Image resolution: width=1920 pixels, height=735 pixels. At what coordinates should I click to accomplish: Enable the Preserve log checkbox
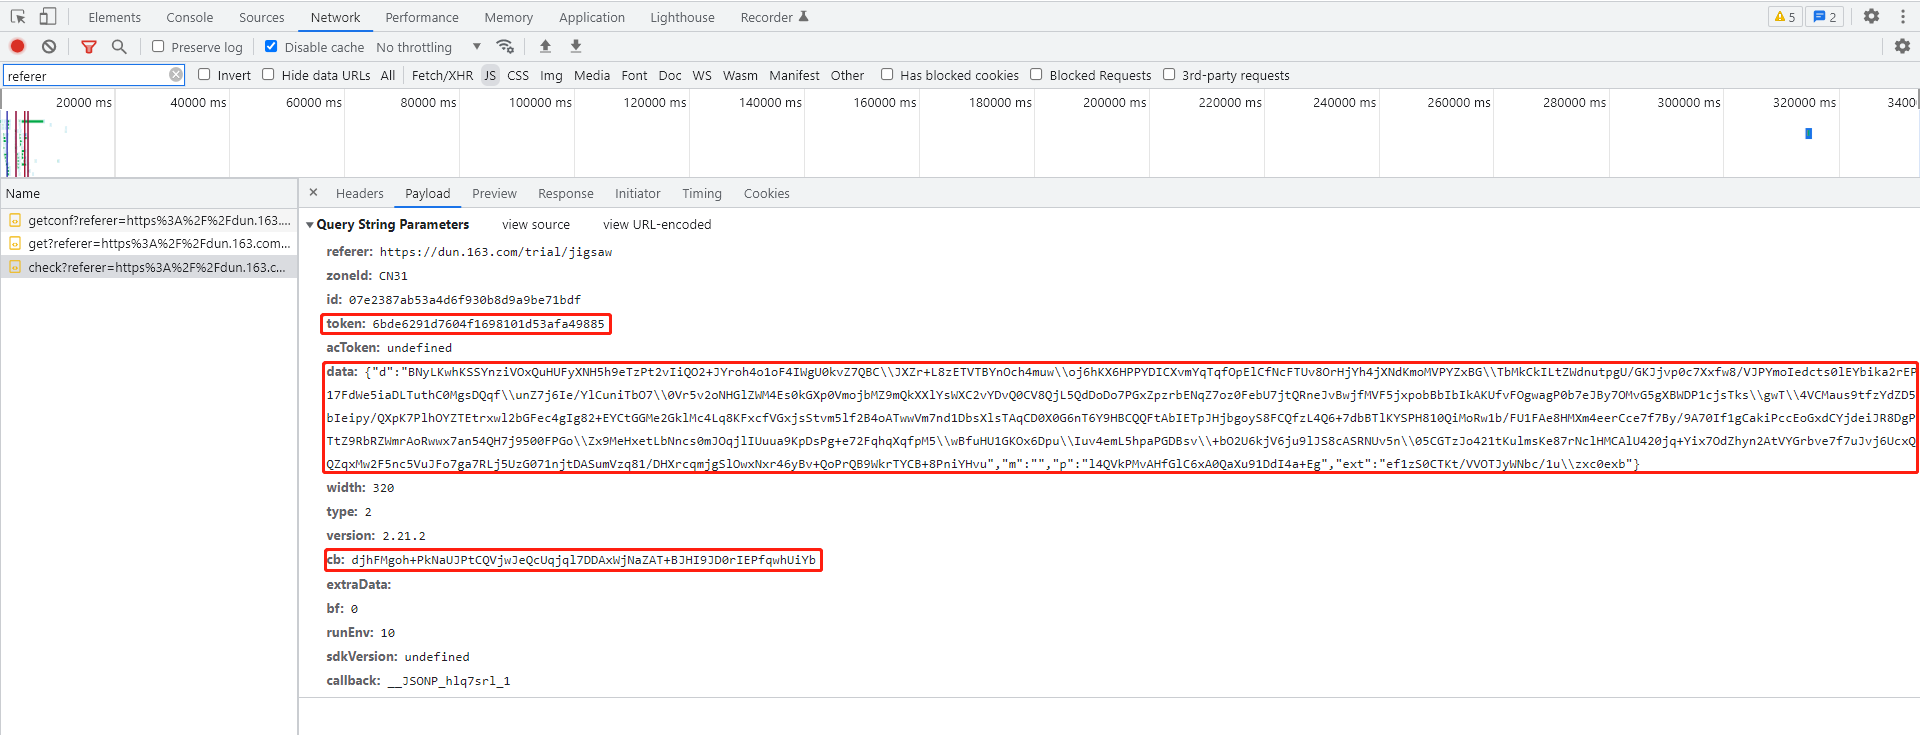(x=158, y=46)
